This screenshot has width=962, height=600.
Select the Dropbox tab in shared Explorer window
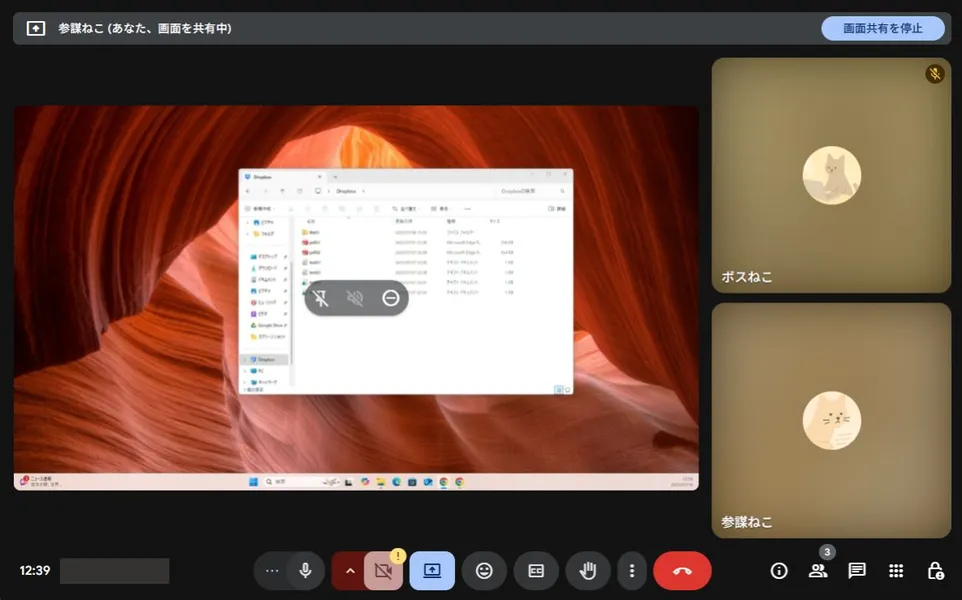(x=282, y=177)
